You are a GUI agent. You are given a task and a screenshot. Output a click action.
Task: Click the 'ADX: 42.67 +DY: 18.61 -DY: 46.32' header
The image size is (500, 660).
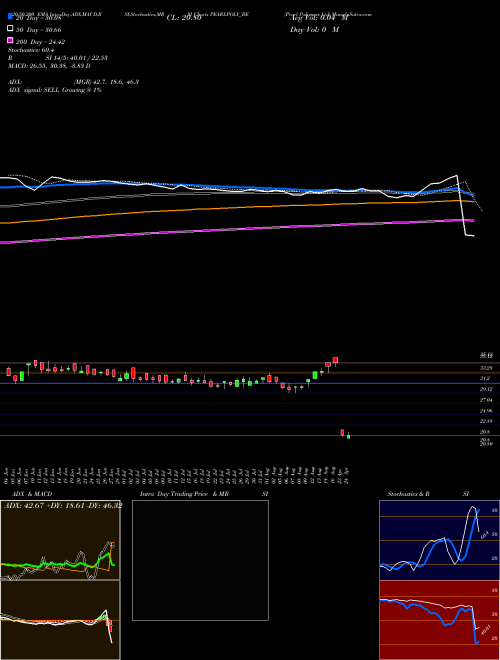pyautogui.click(x=63, y=506)
